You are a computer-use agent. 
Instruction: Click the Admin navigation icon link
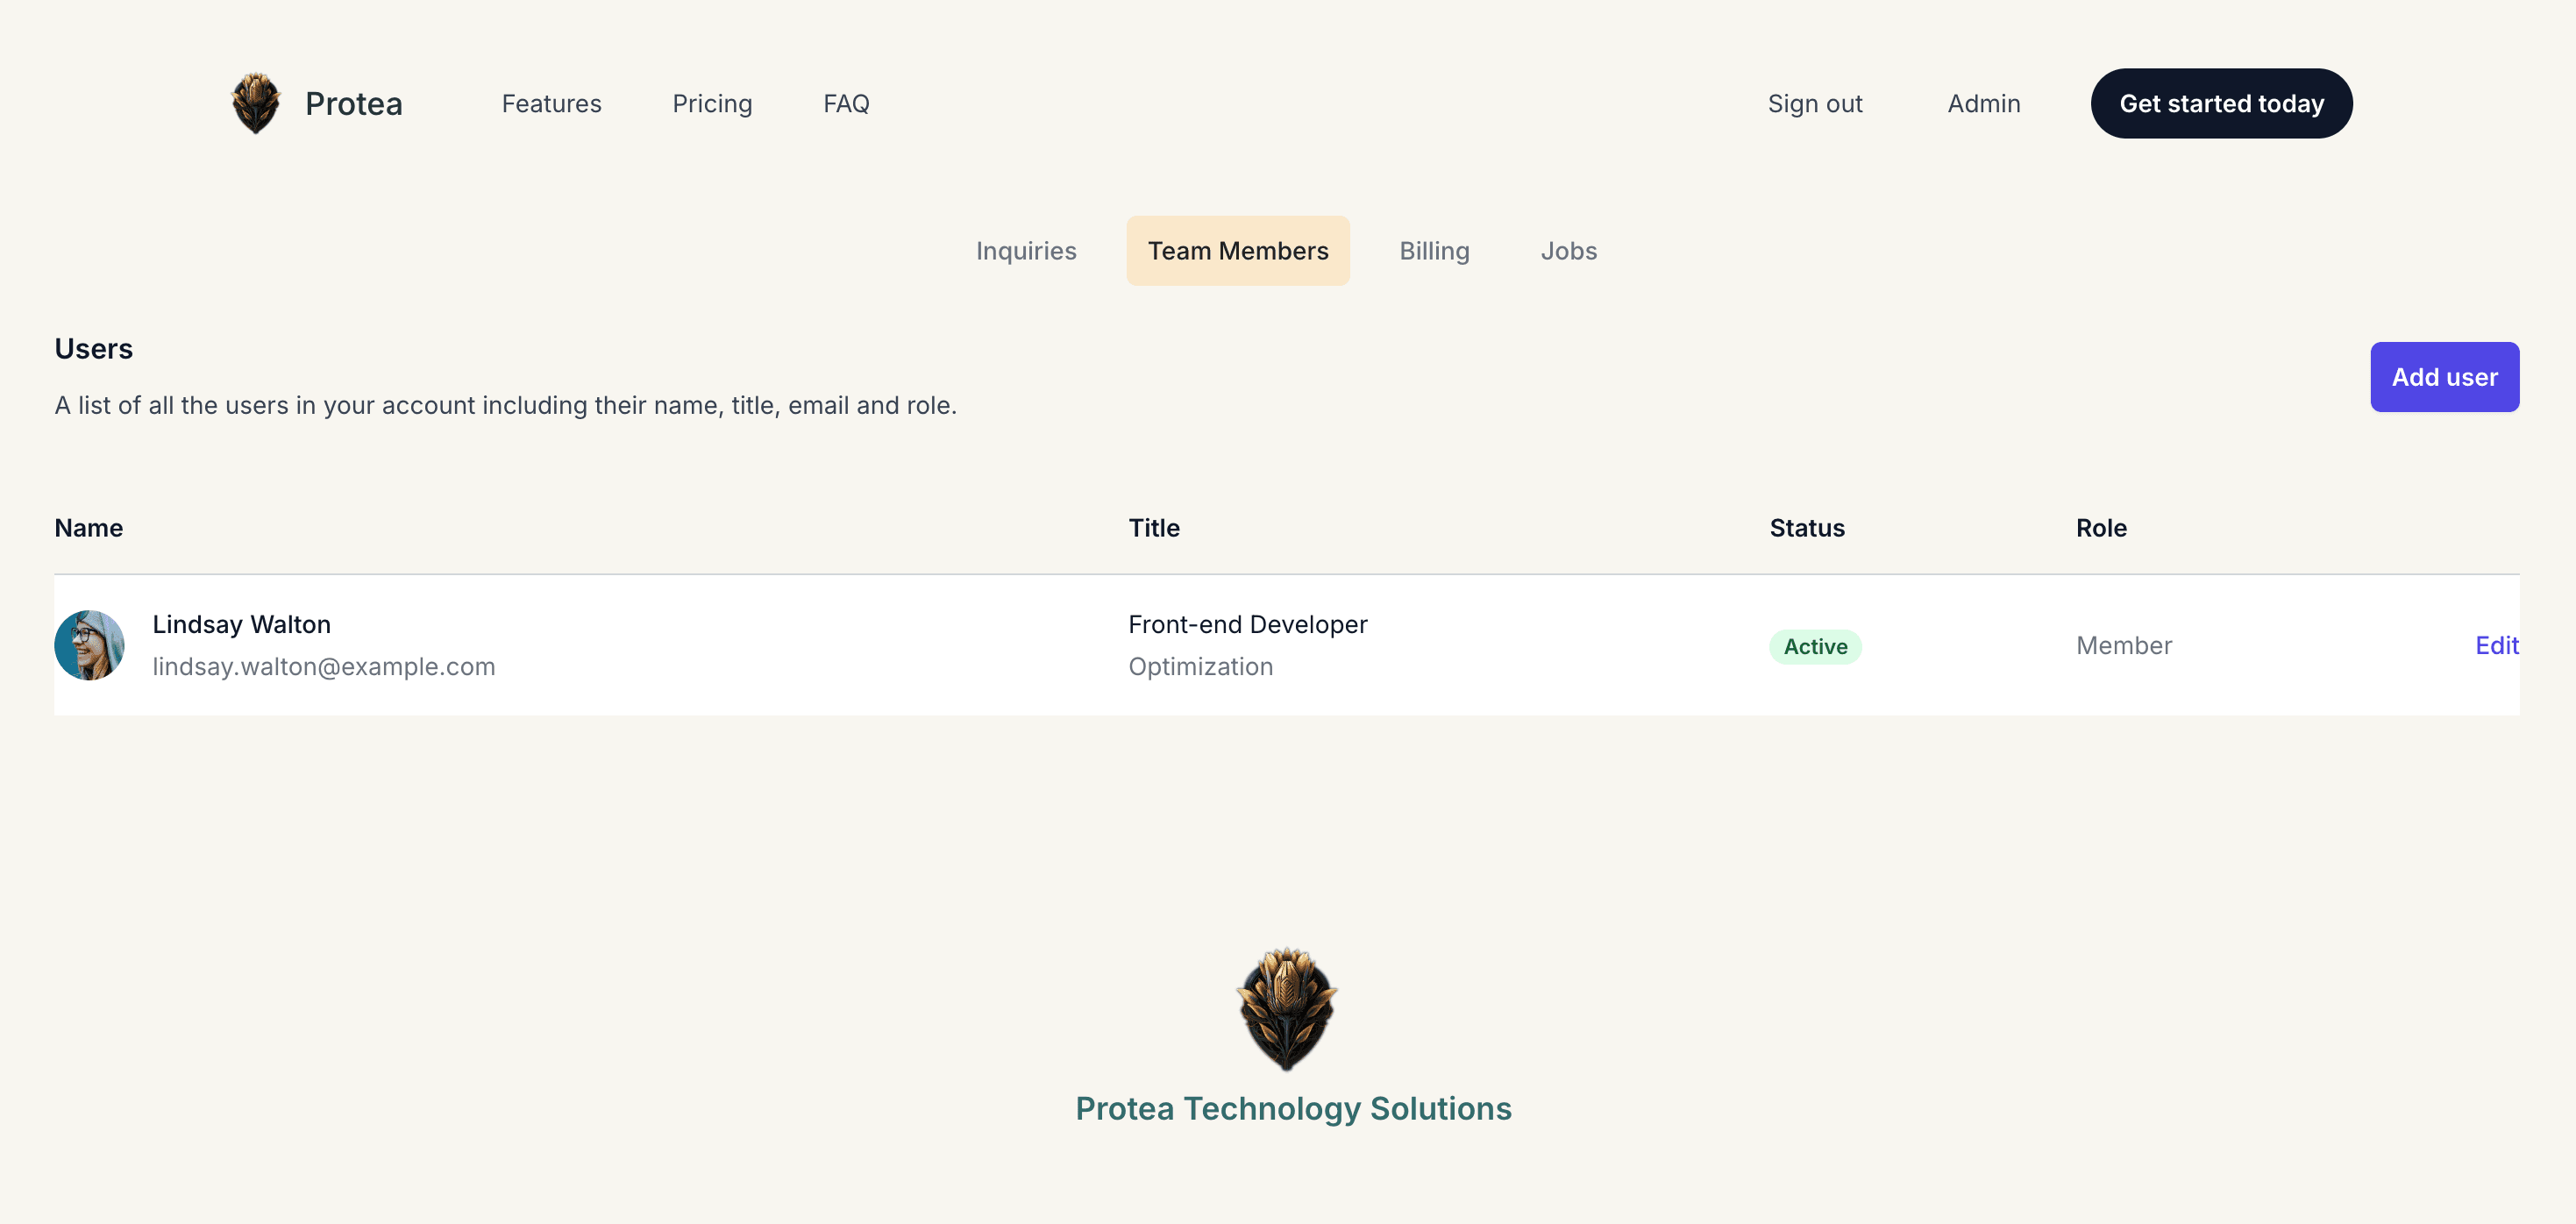[1983, 102]
